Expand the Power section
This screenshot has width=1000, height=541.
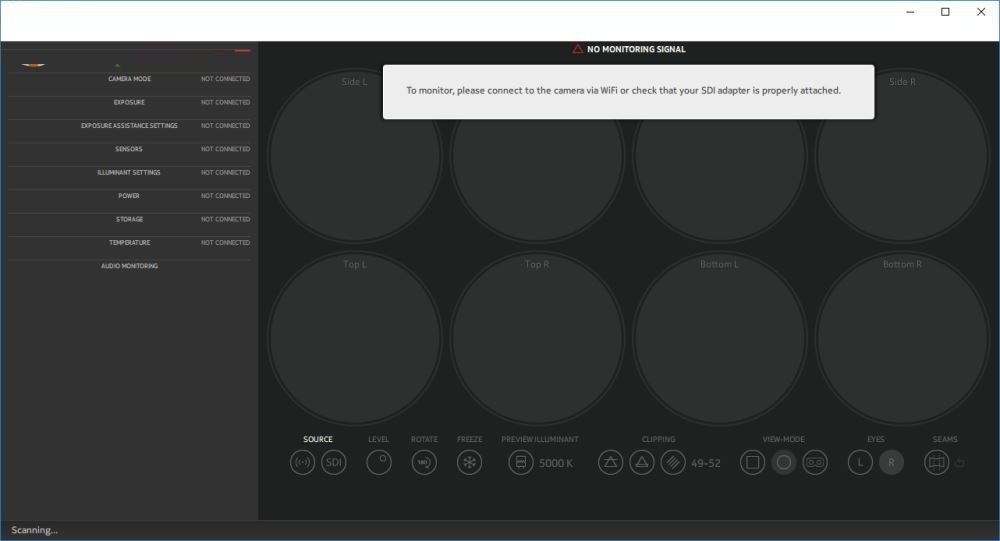point(129,196)
